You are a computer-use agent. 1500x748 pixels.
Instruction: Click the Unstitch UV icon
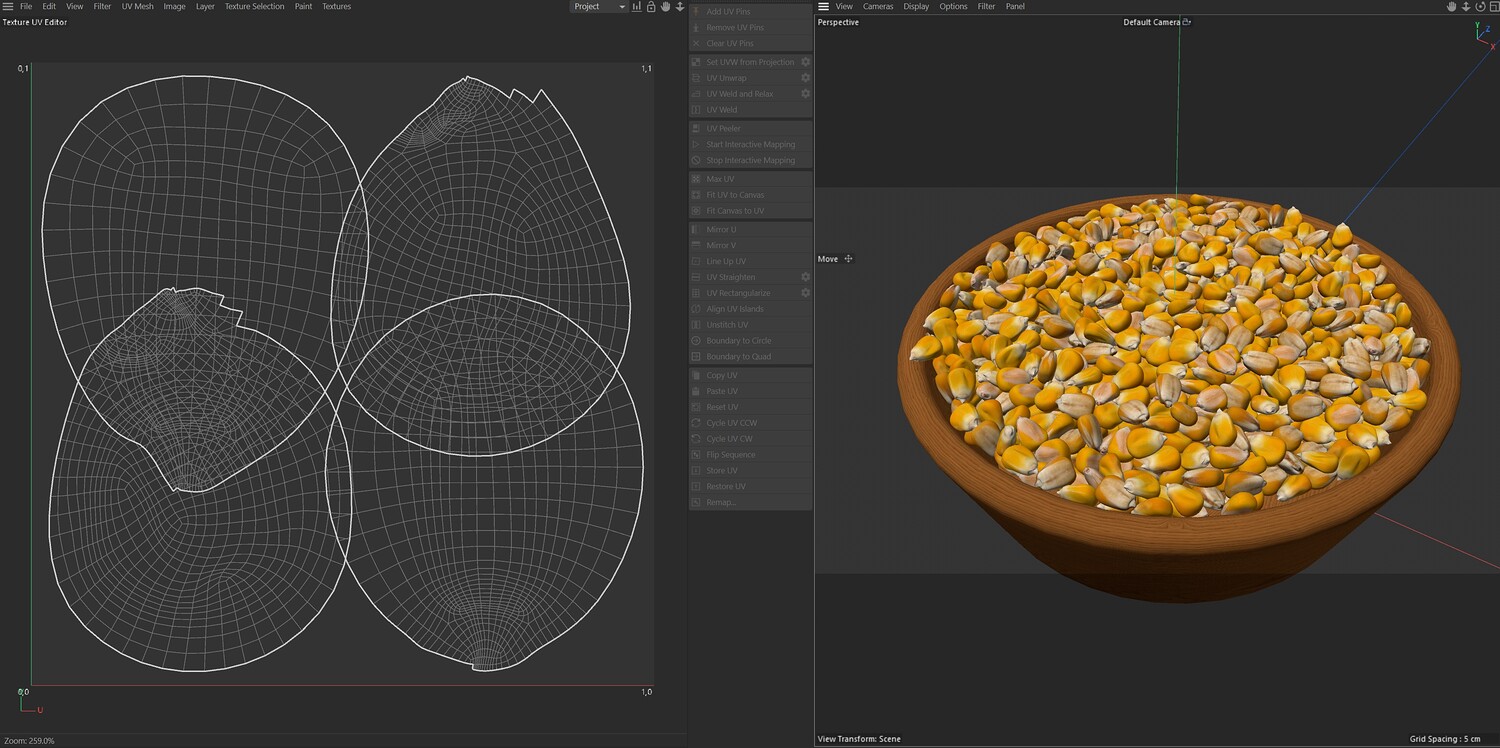[x=697, y=325]
